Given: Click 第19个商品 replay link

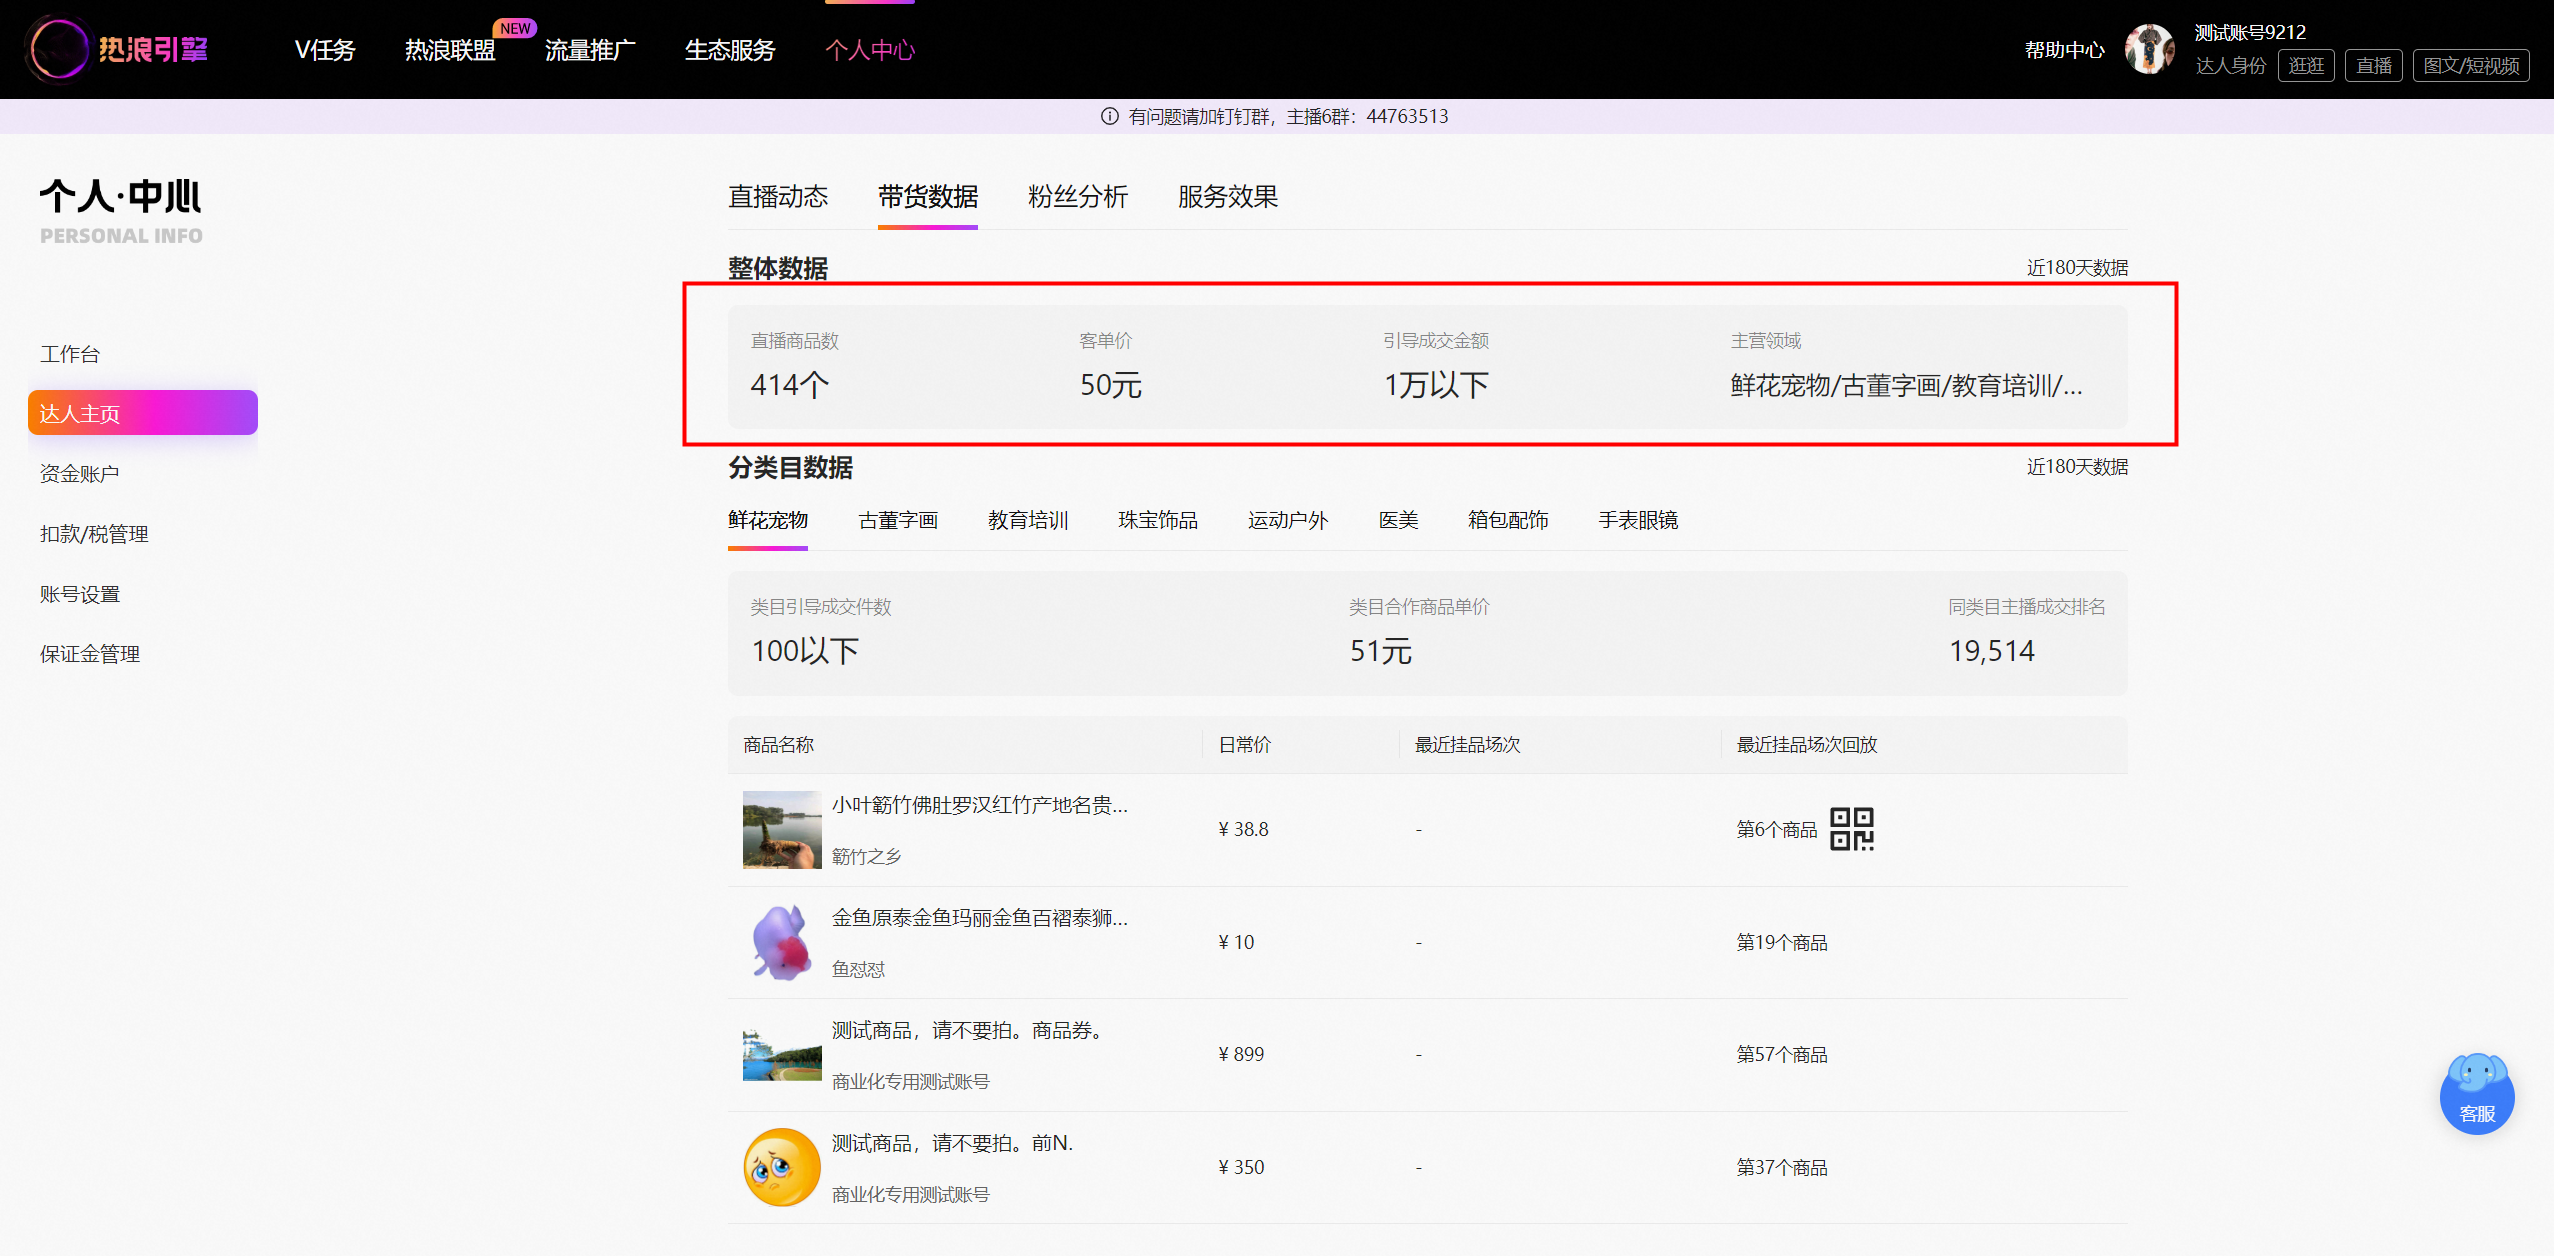Looking at the screenshot, I should 1782,942.
